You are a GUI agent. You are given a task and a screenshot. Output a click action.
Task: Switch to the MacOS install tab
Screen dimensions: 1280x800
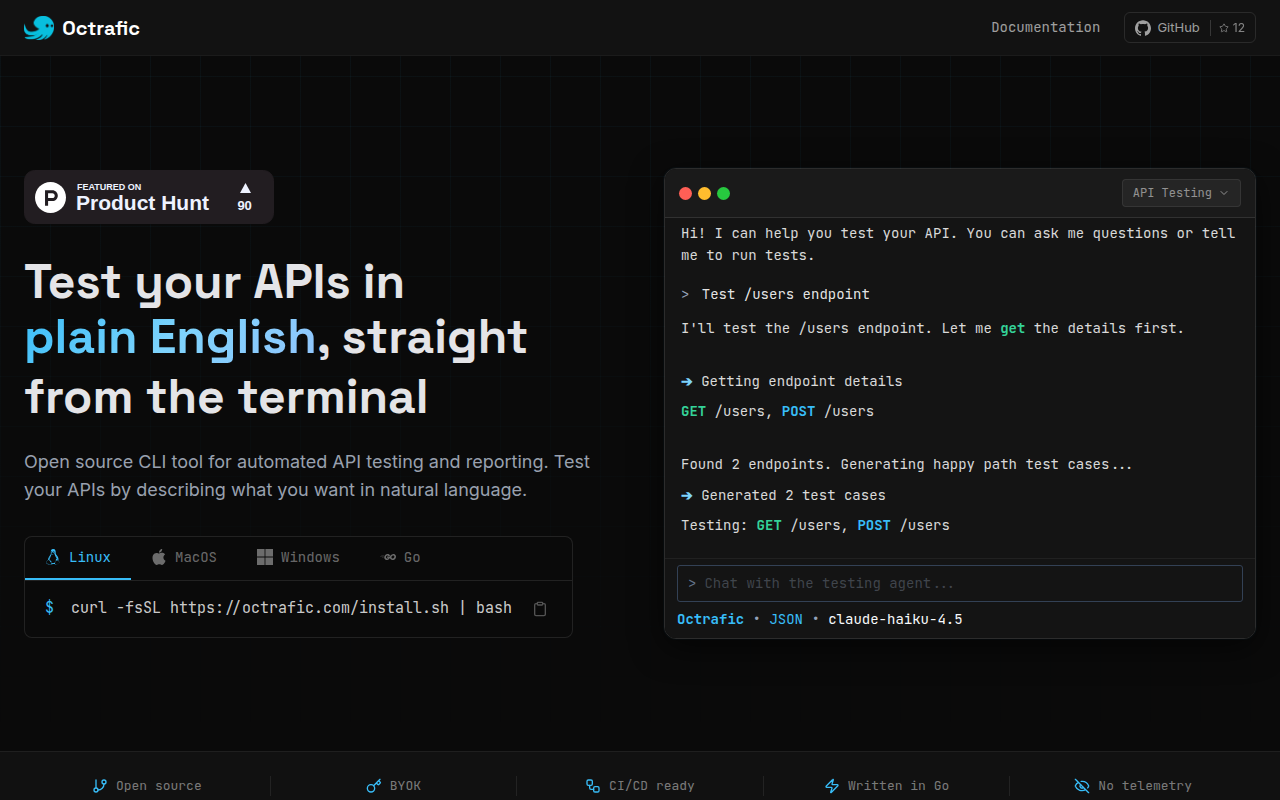pyautogui.click(x=184, y=557)
